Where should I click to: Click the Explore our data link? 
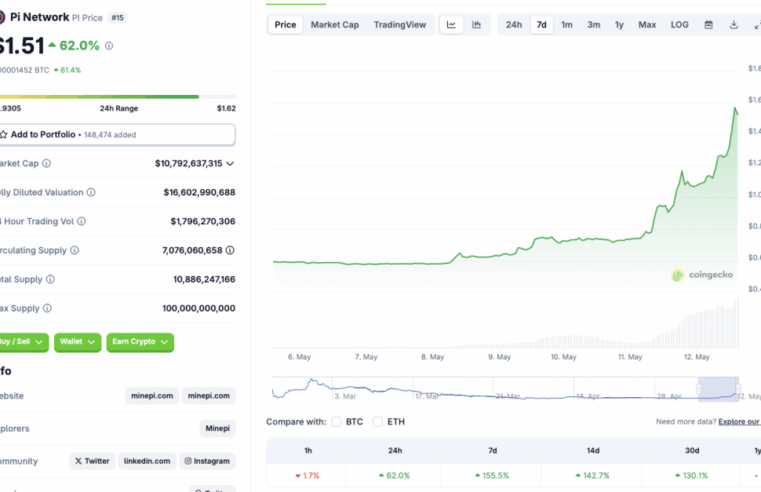click(739, 422)
